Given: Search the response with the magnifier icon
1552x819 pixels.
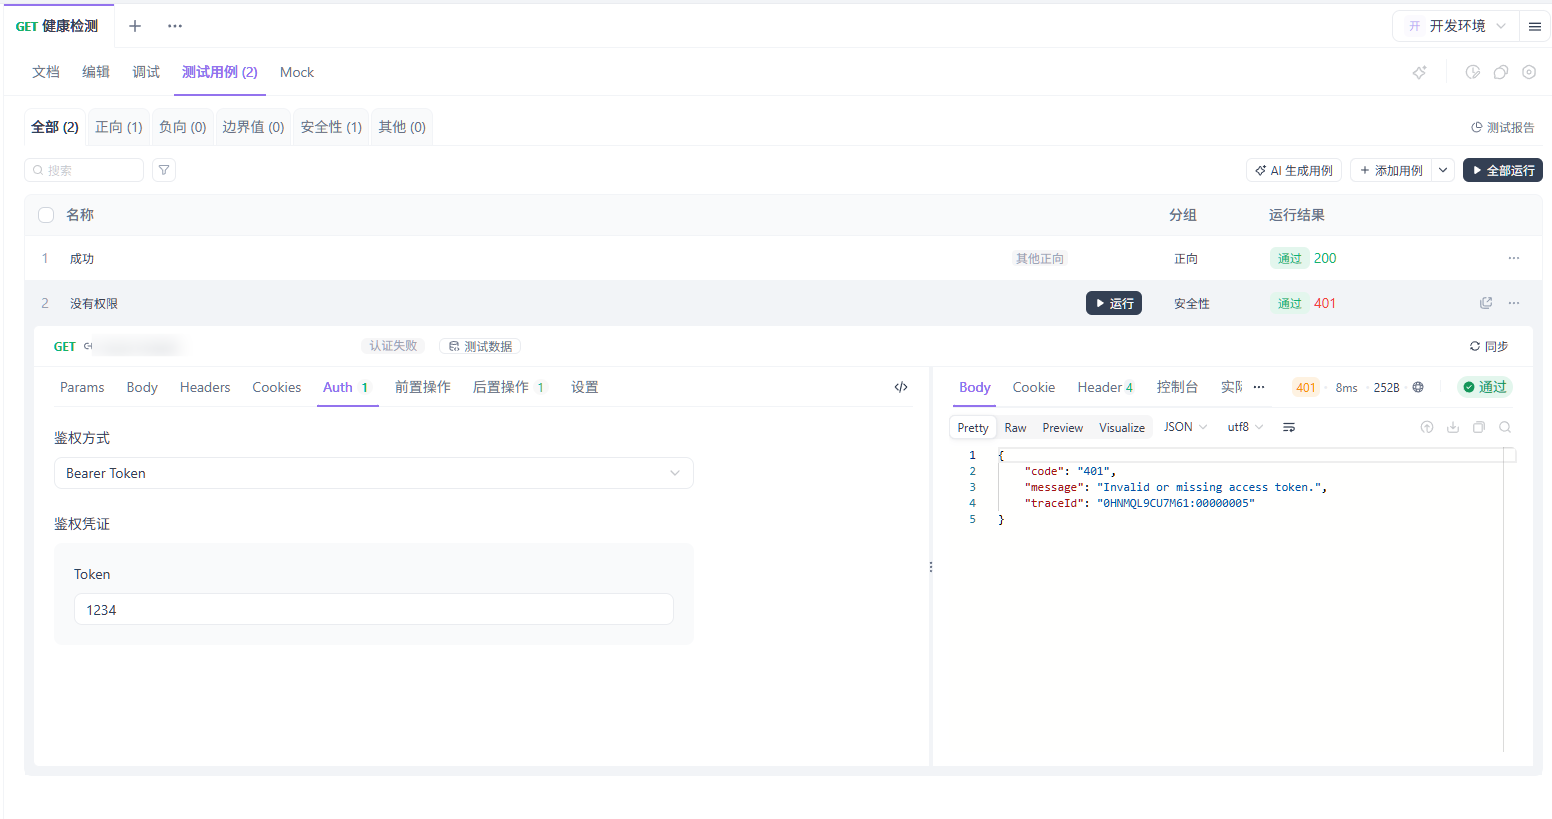Looking at the screenshot, I should [x=1505, y=427].
